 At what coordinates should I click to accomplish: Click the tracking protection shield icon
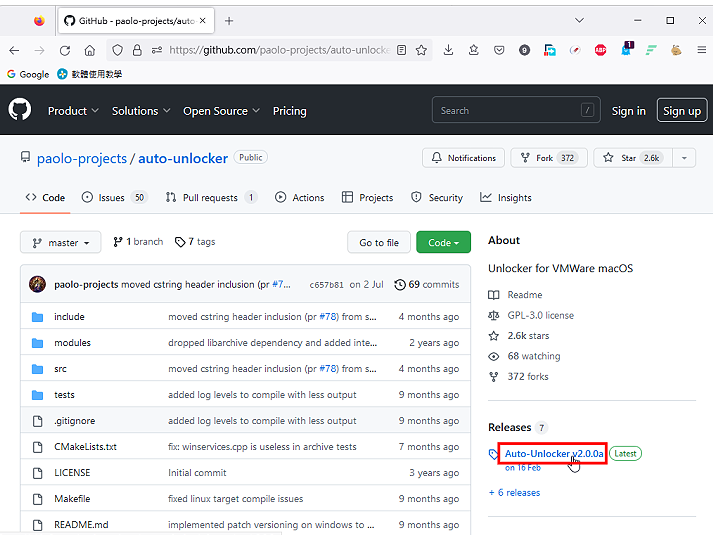[117, 50]
